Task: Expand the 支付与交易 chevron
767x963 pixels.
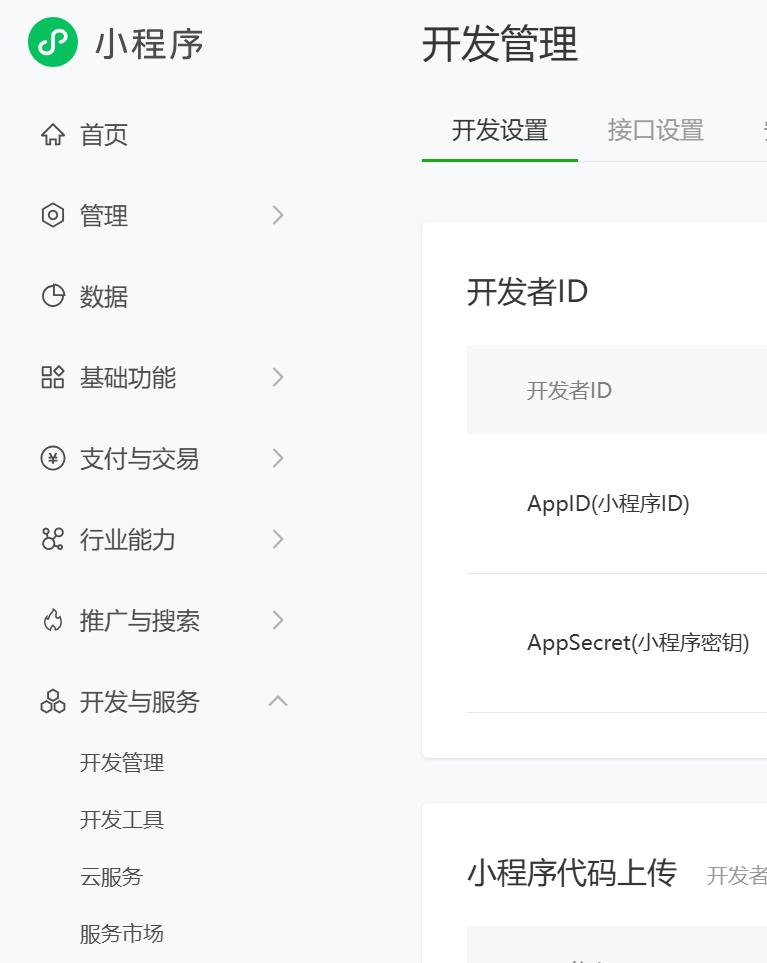Action: (x=278, y=458)
